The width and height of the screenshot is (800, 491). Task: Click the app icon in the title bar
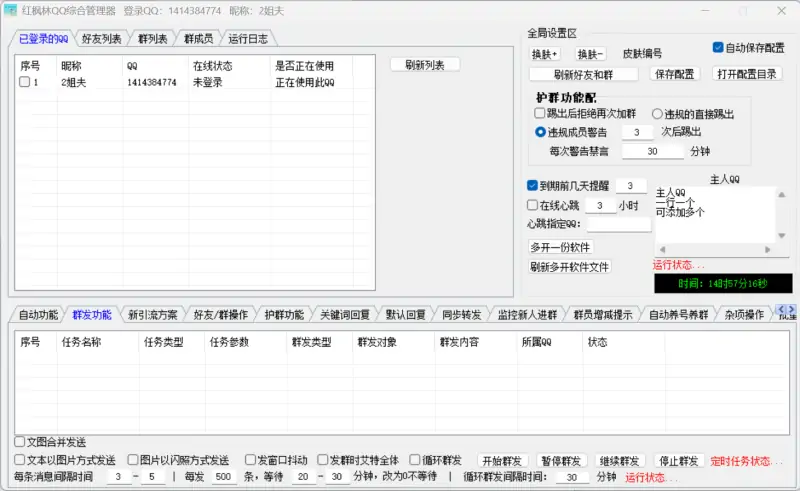pos(11,11)
